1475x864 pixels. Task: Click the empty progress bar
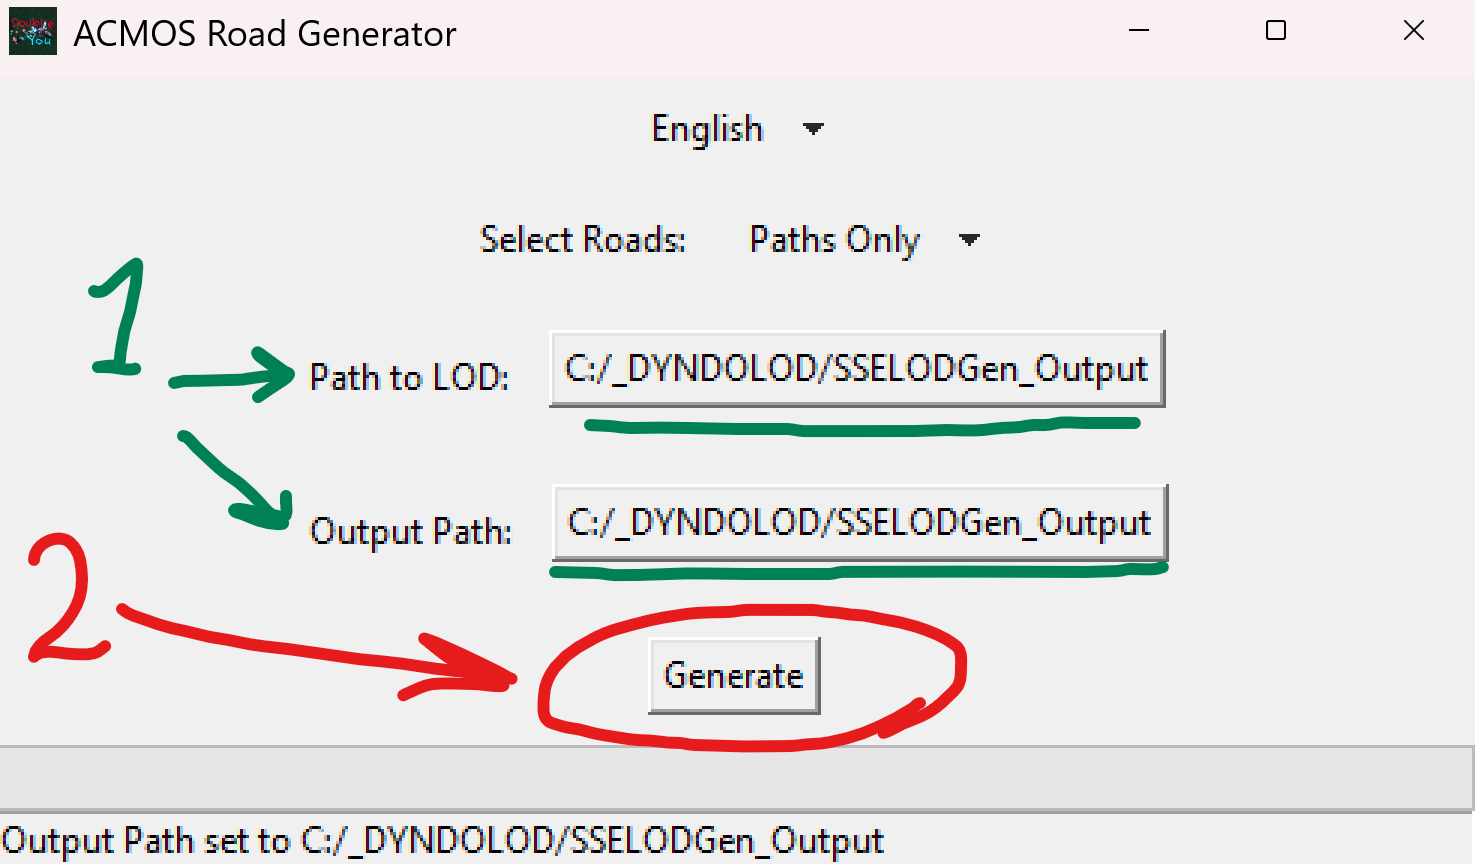point(736,778)
